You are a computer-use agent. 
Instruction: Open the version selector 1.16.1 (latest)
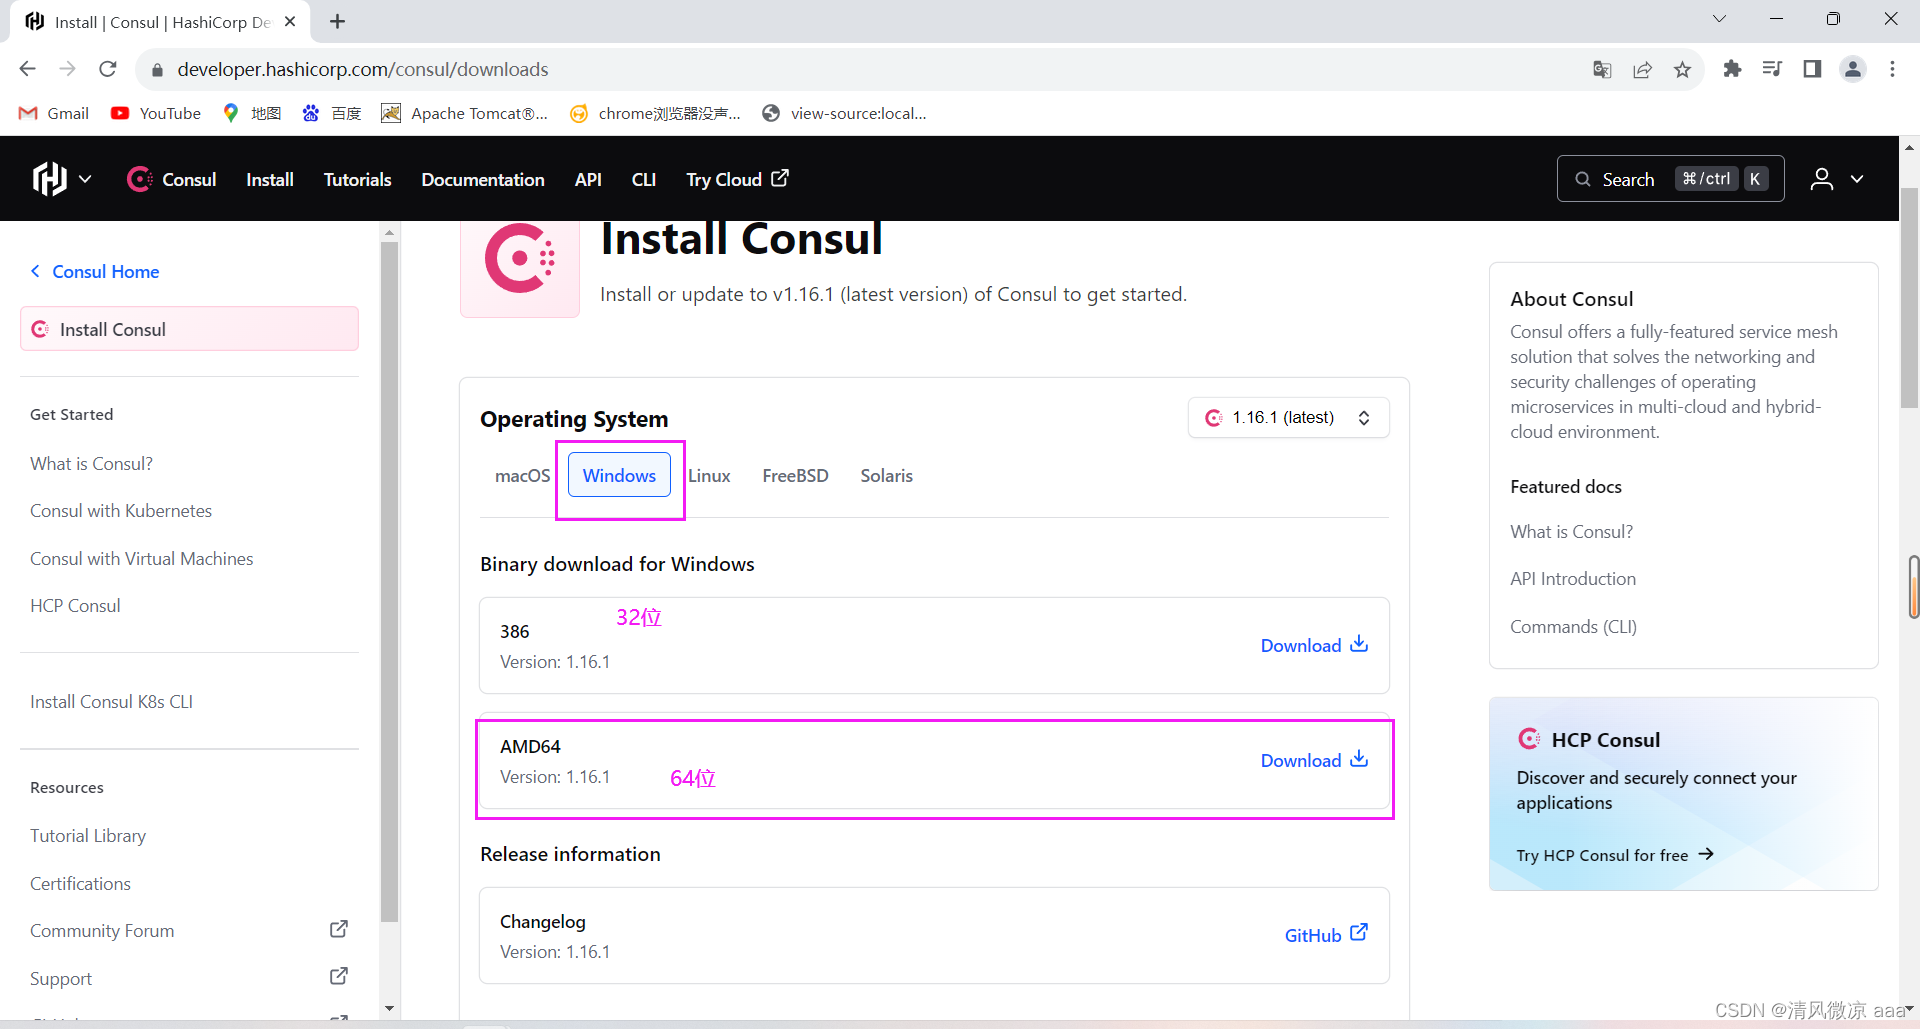pyautogui.click(x=1288, y=418)
